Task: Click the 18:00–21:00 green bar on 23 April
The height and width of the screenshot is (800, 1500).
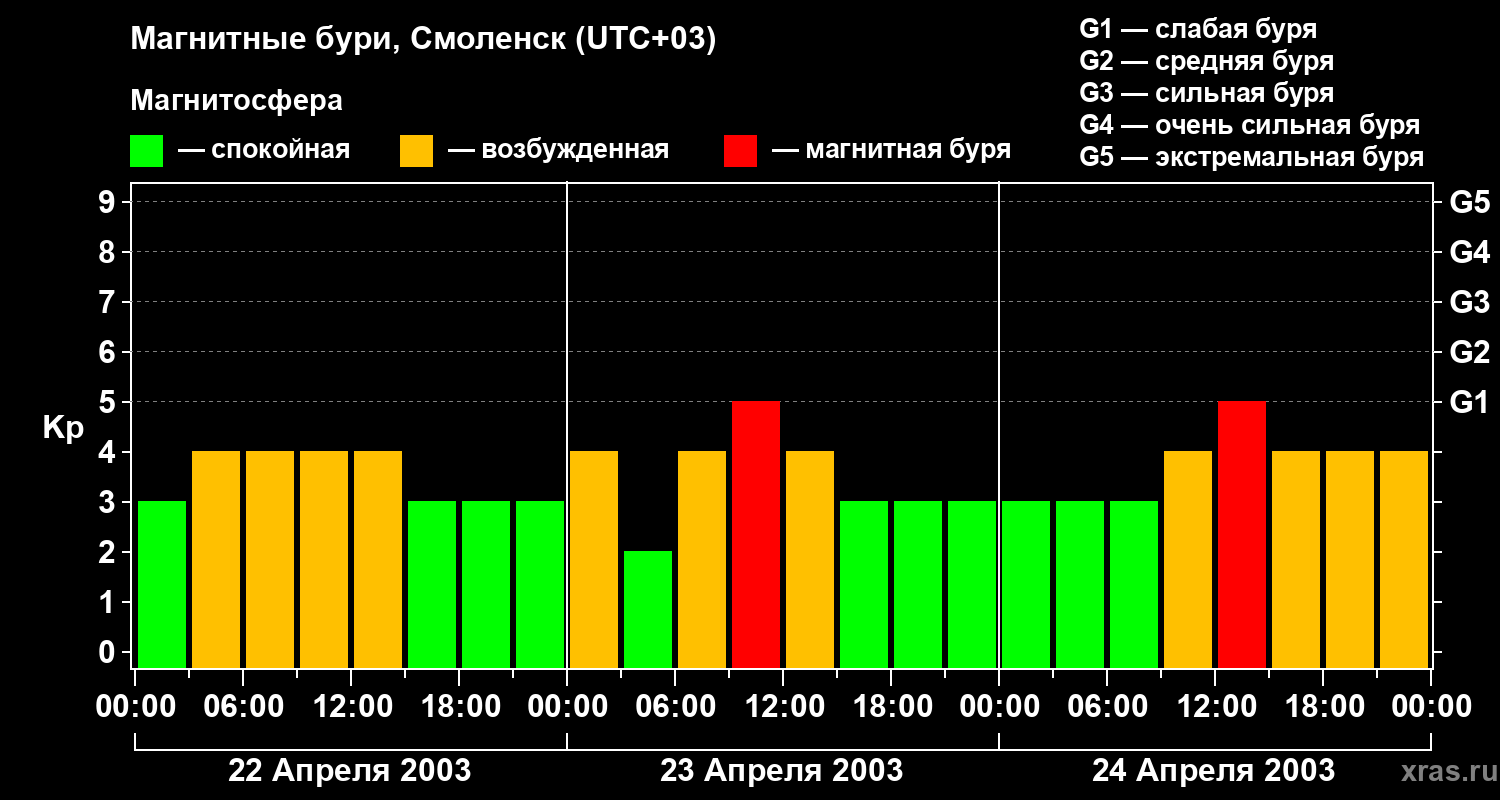Action: pos(918,584)
